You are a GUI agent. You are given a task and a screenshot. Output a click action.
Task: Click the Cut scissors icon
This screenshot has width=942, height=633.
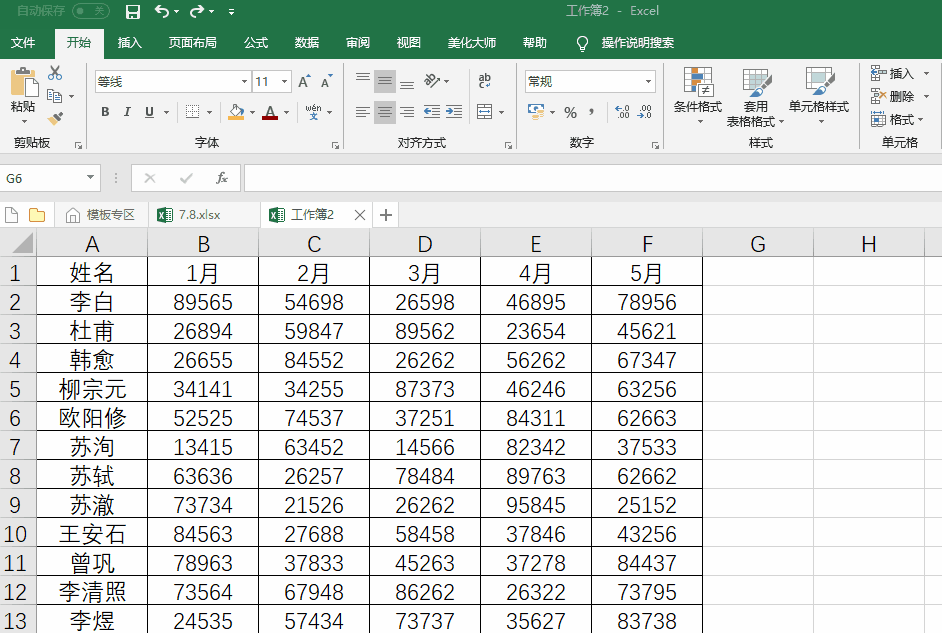pos(55,73)
